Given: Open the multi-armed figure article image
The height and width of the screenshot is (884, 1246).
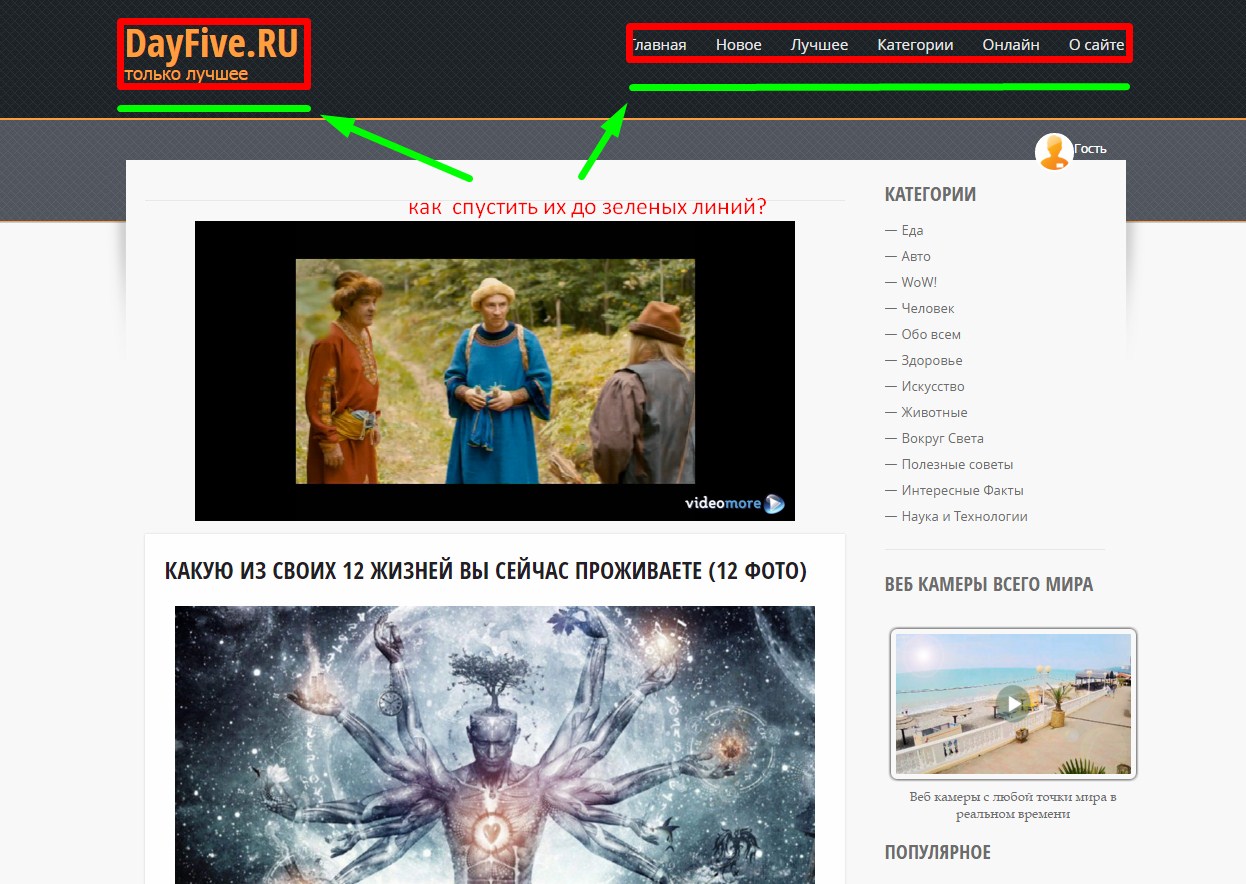Looking at the screenshot, I should click(x=495, y=745).
